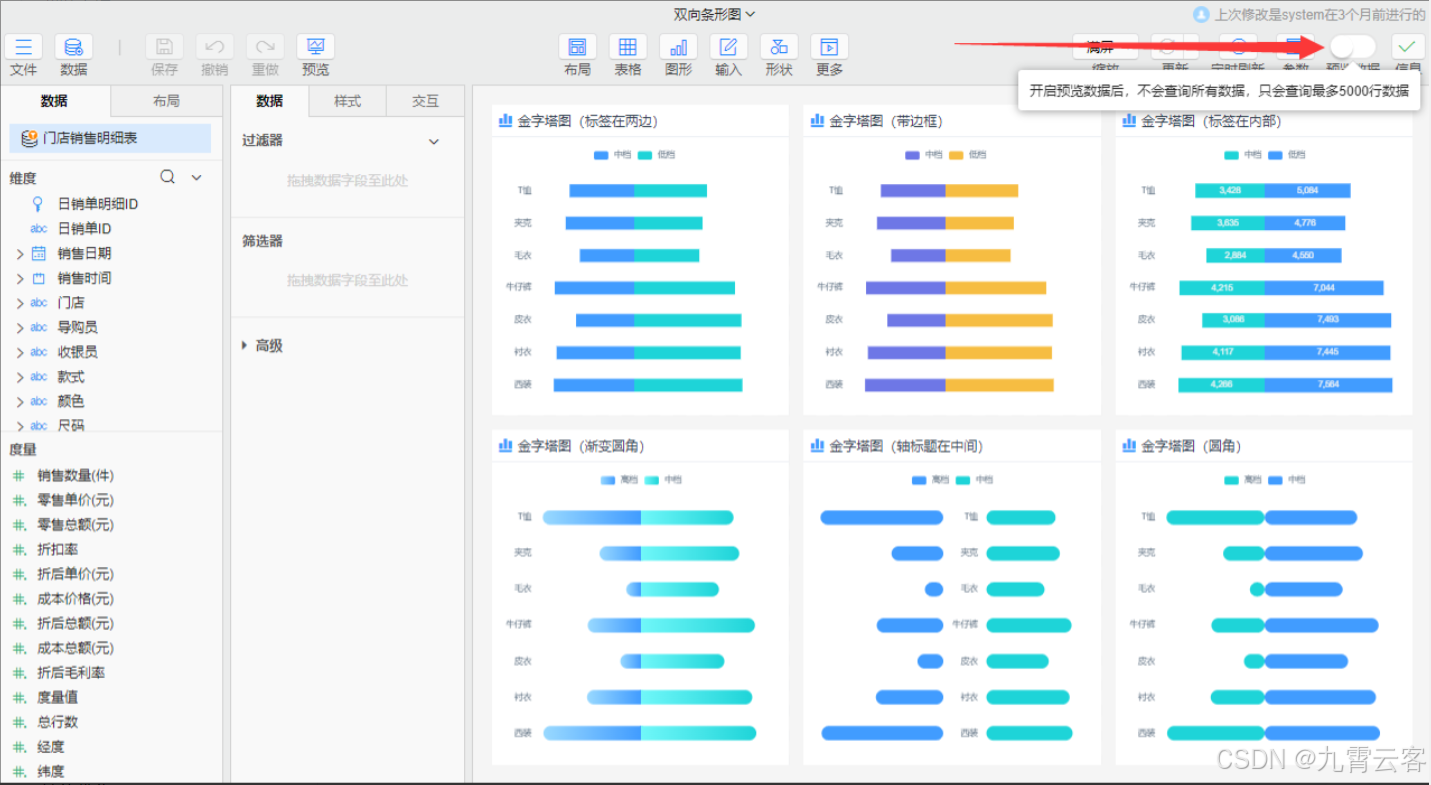Expand the 销售时间 tree node

click(20, 278)
